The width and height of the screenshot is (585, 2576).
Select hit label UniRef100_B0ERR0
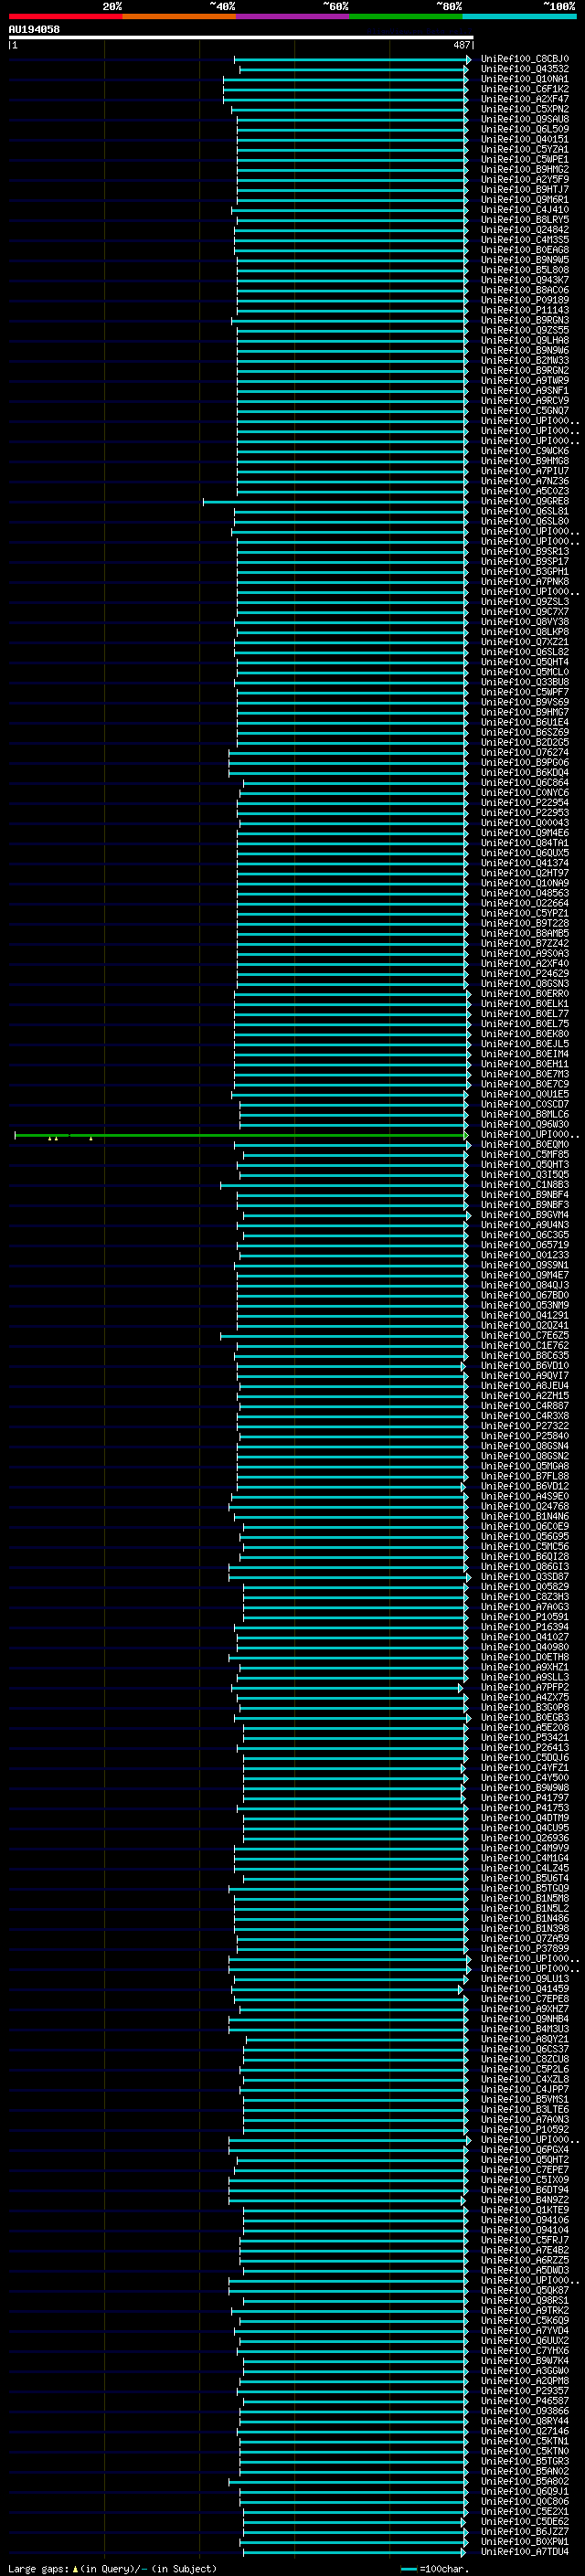coord(524,994)
